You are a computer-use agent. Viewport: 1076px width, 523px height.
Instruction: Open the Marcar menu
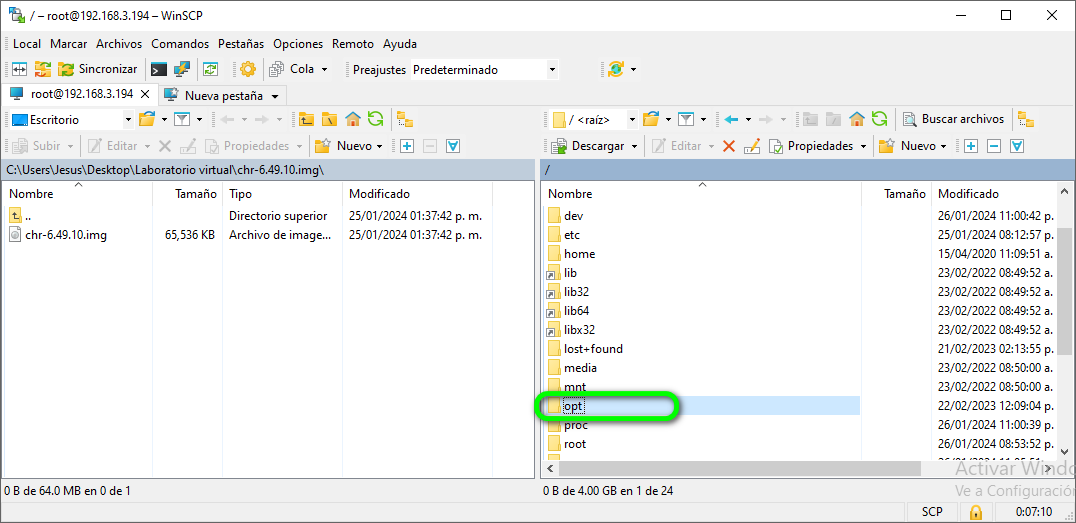pos(69,44)
